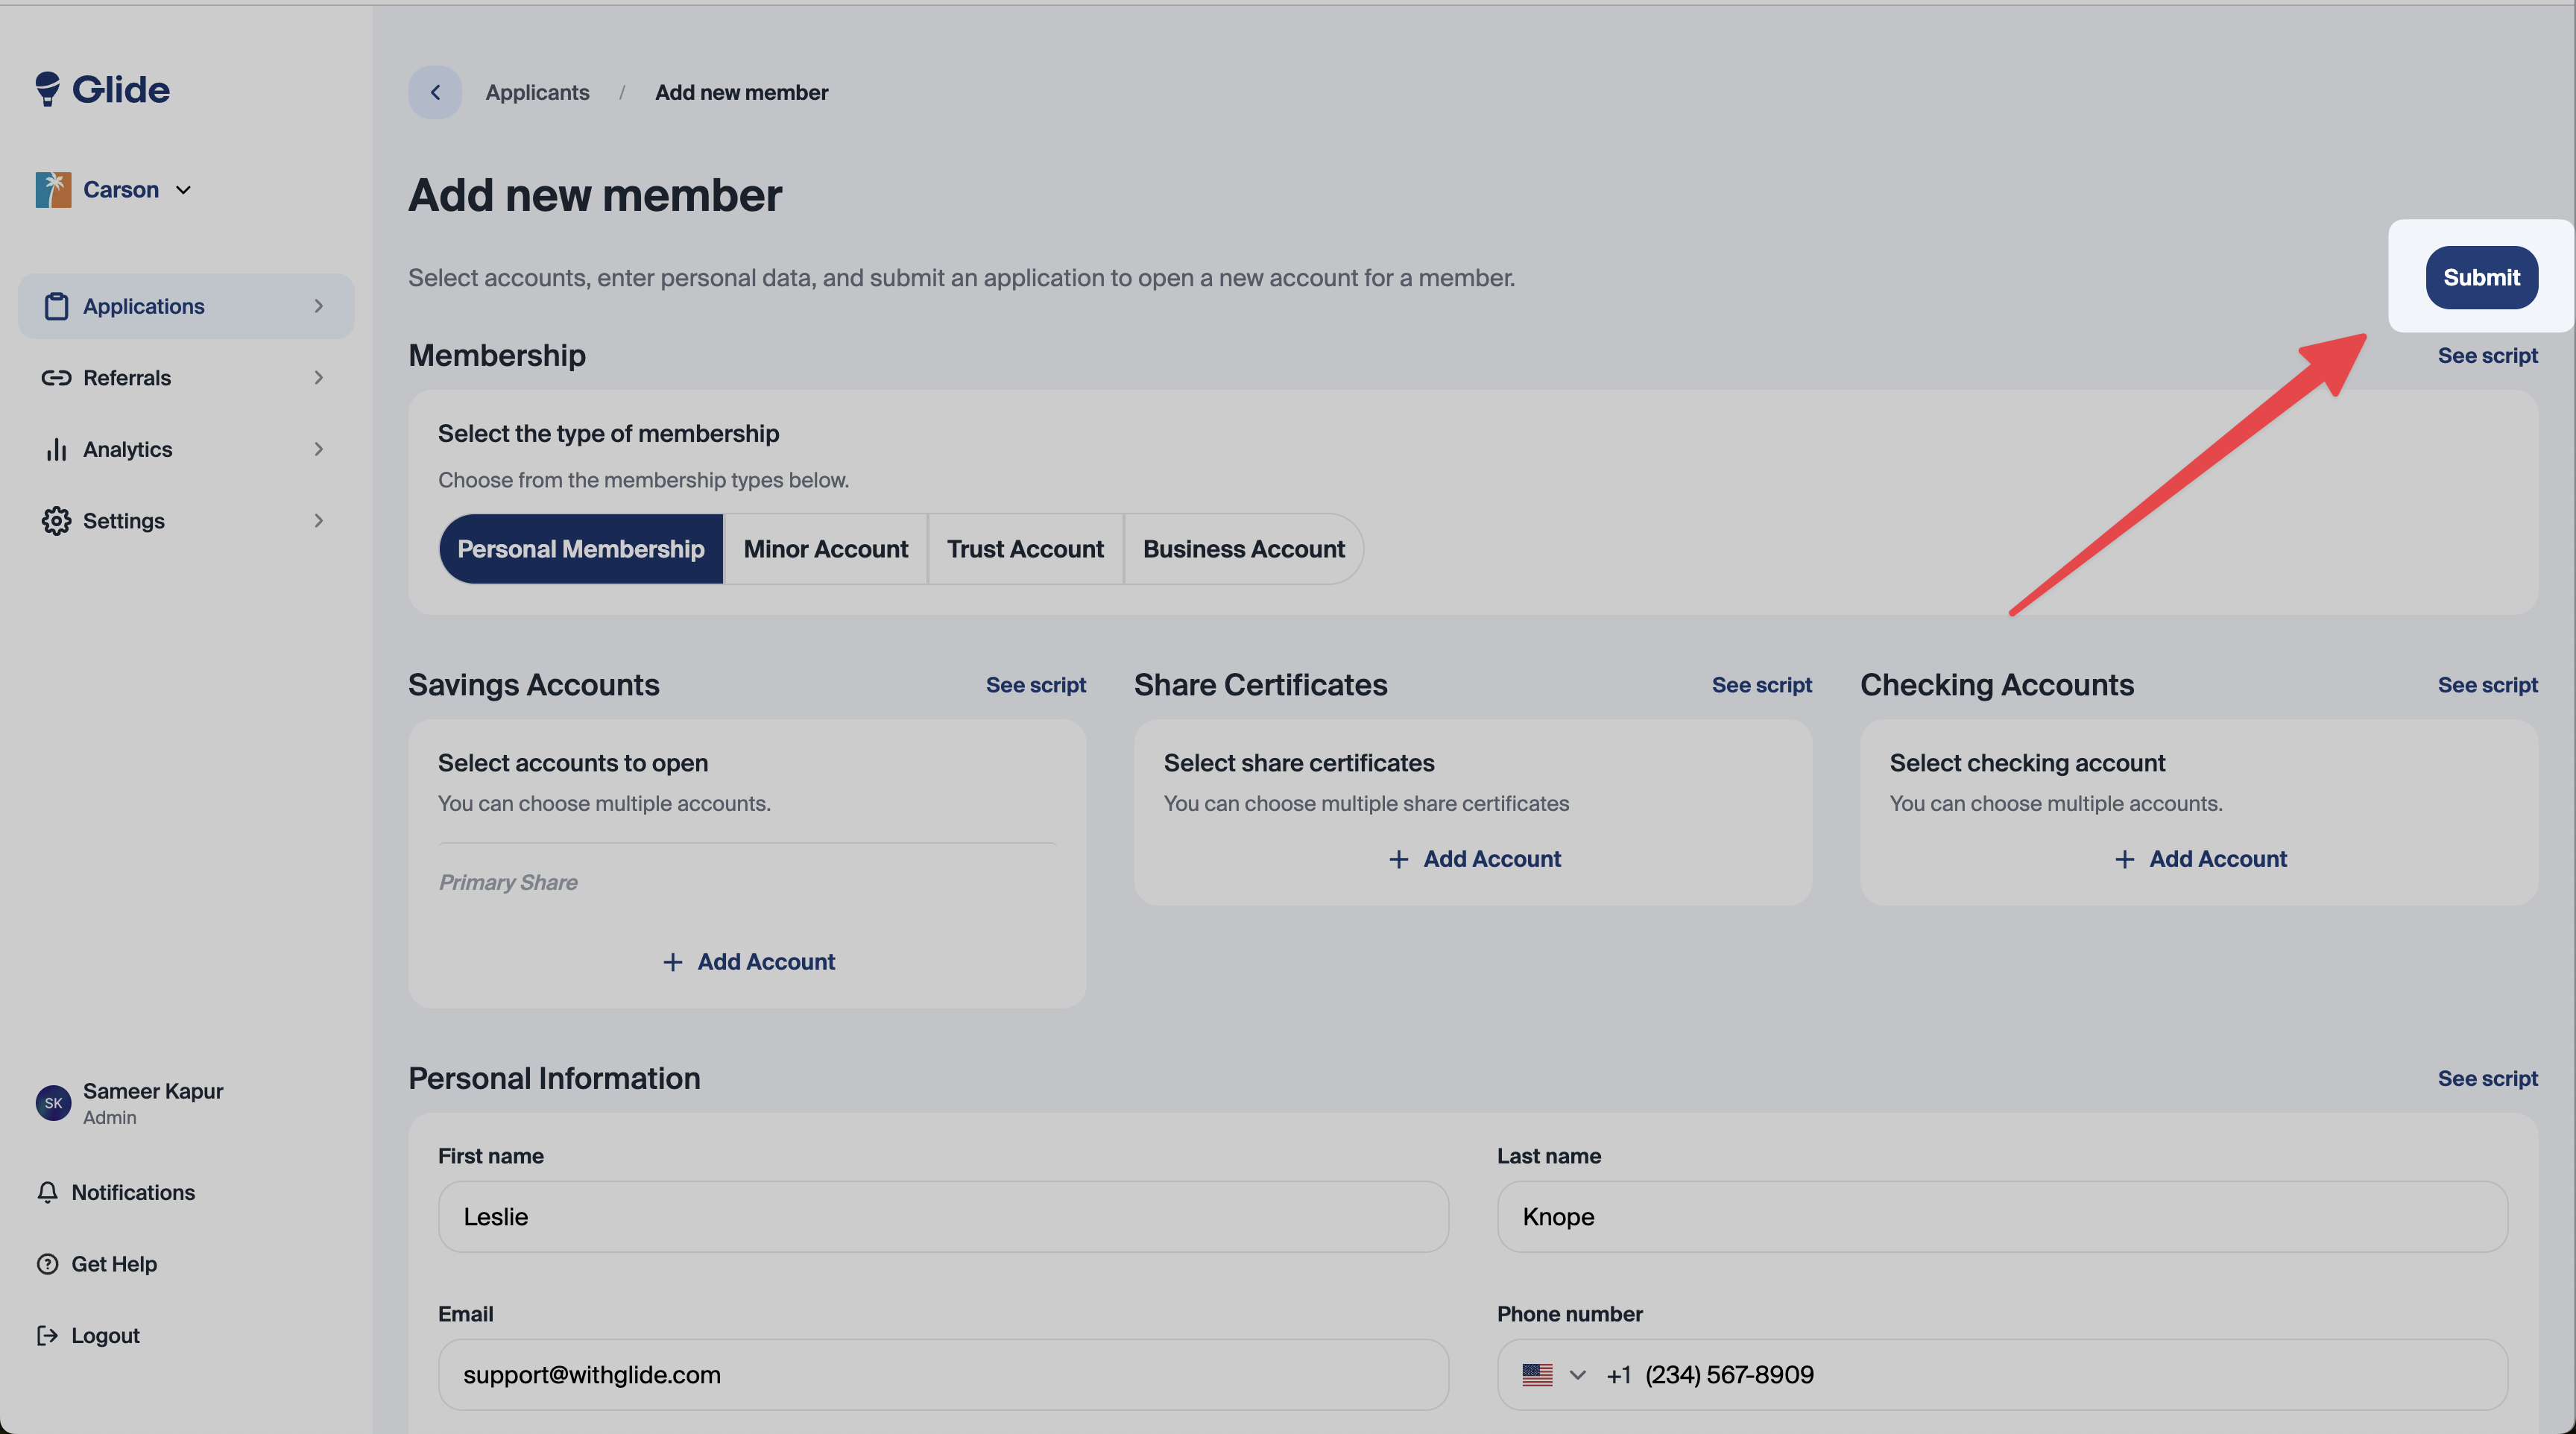Open See script for Savings Accounts

point(1035,685)
